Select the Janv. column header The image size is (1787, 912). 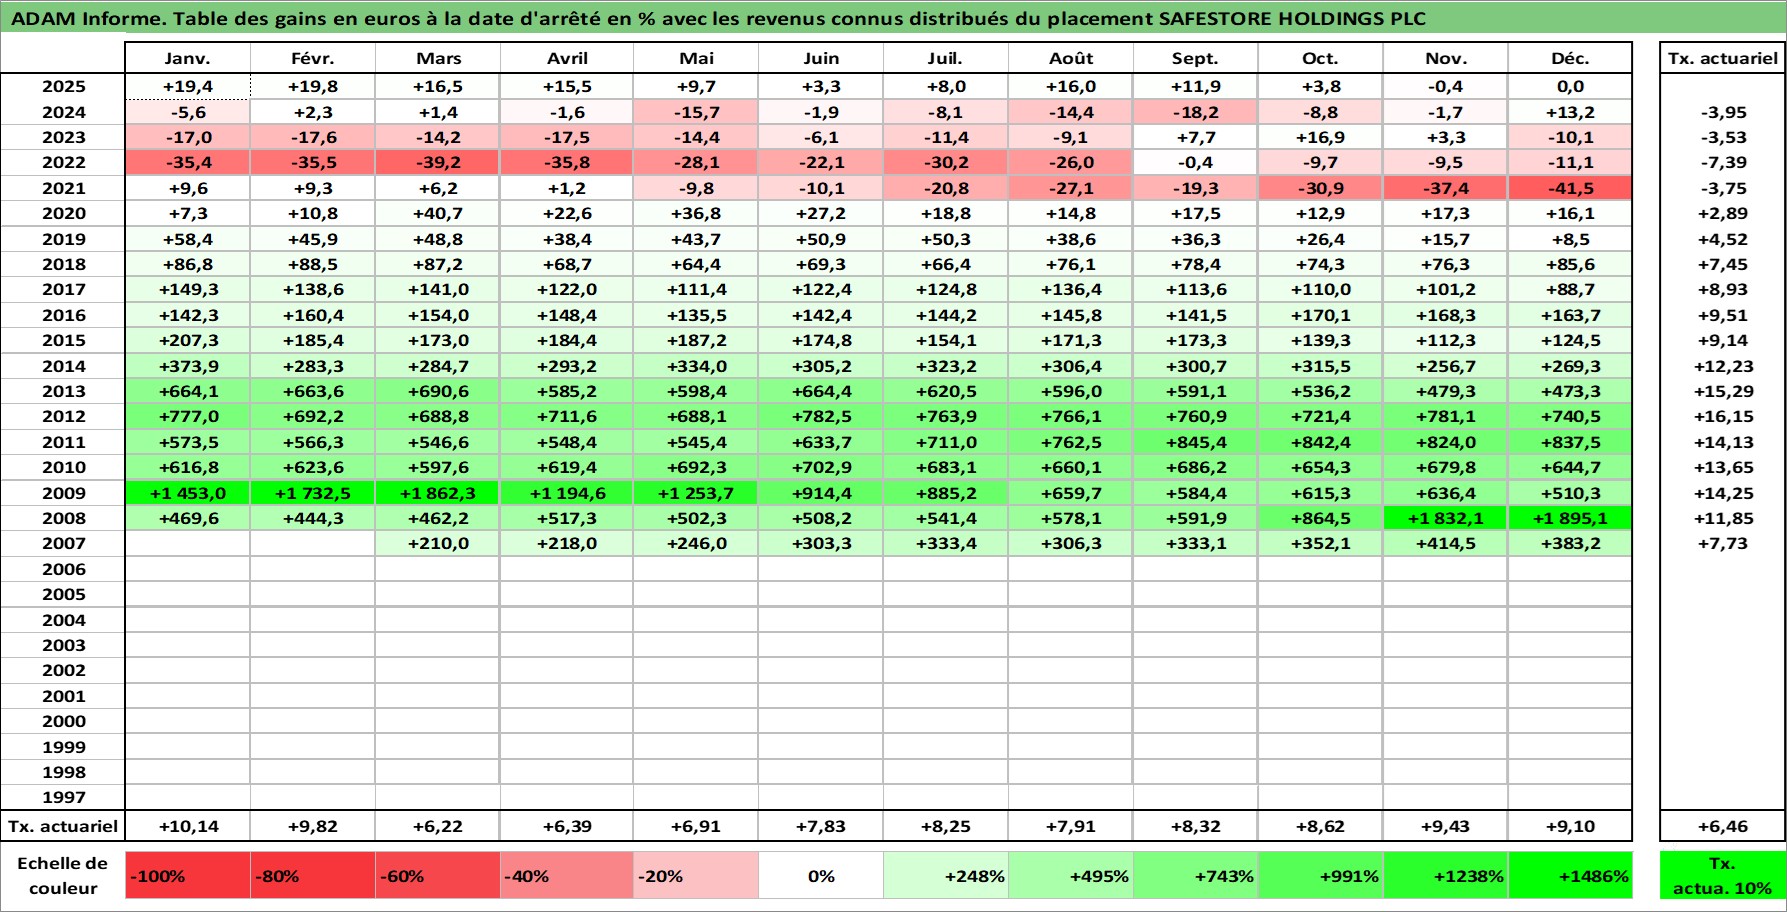pos(187,58)
